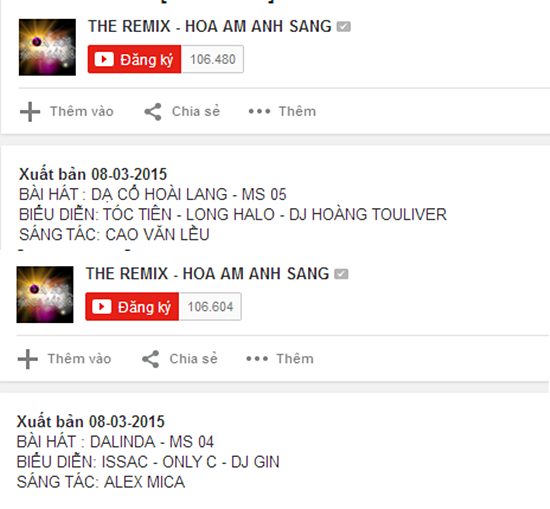Click the bottom channel avatar thumbnail
The height and width of the screenshot is (509, 550).
point(45,295)
